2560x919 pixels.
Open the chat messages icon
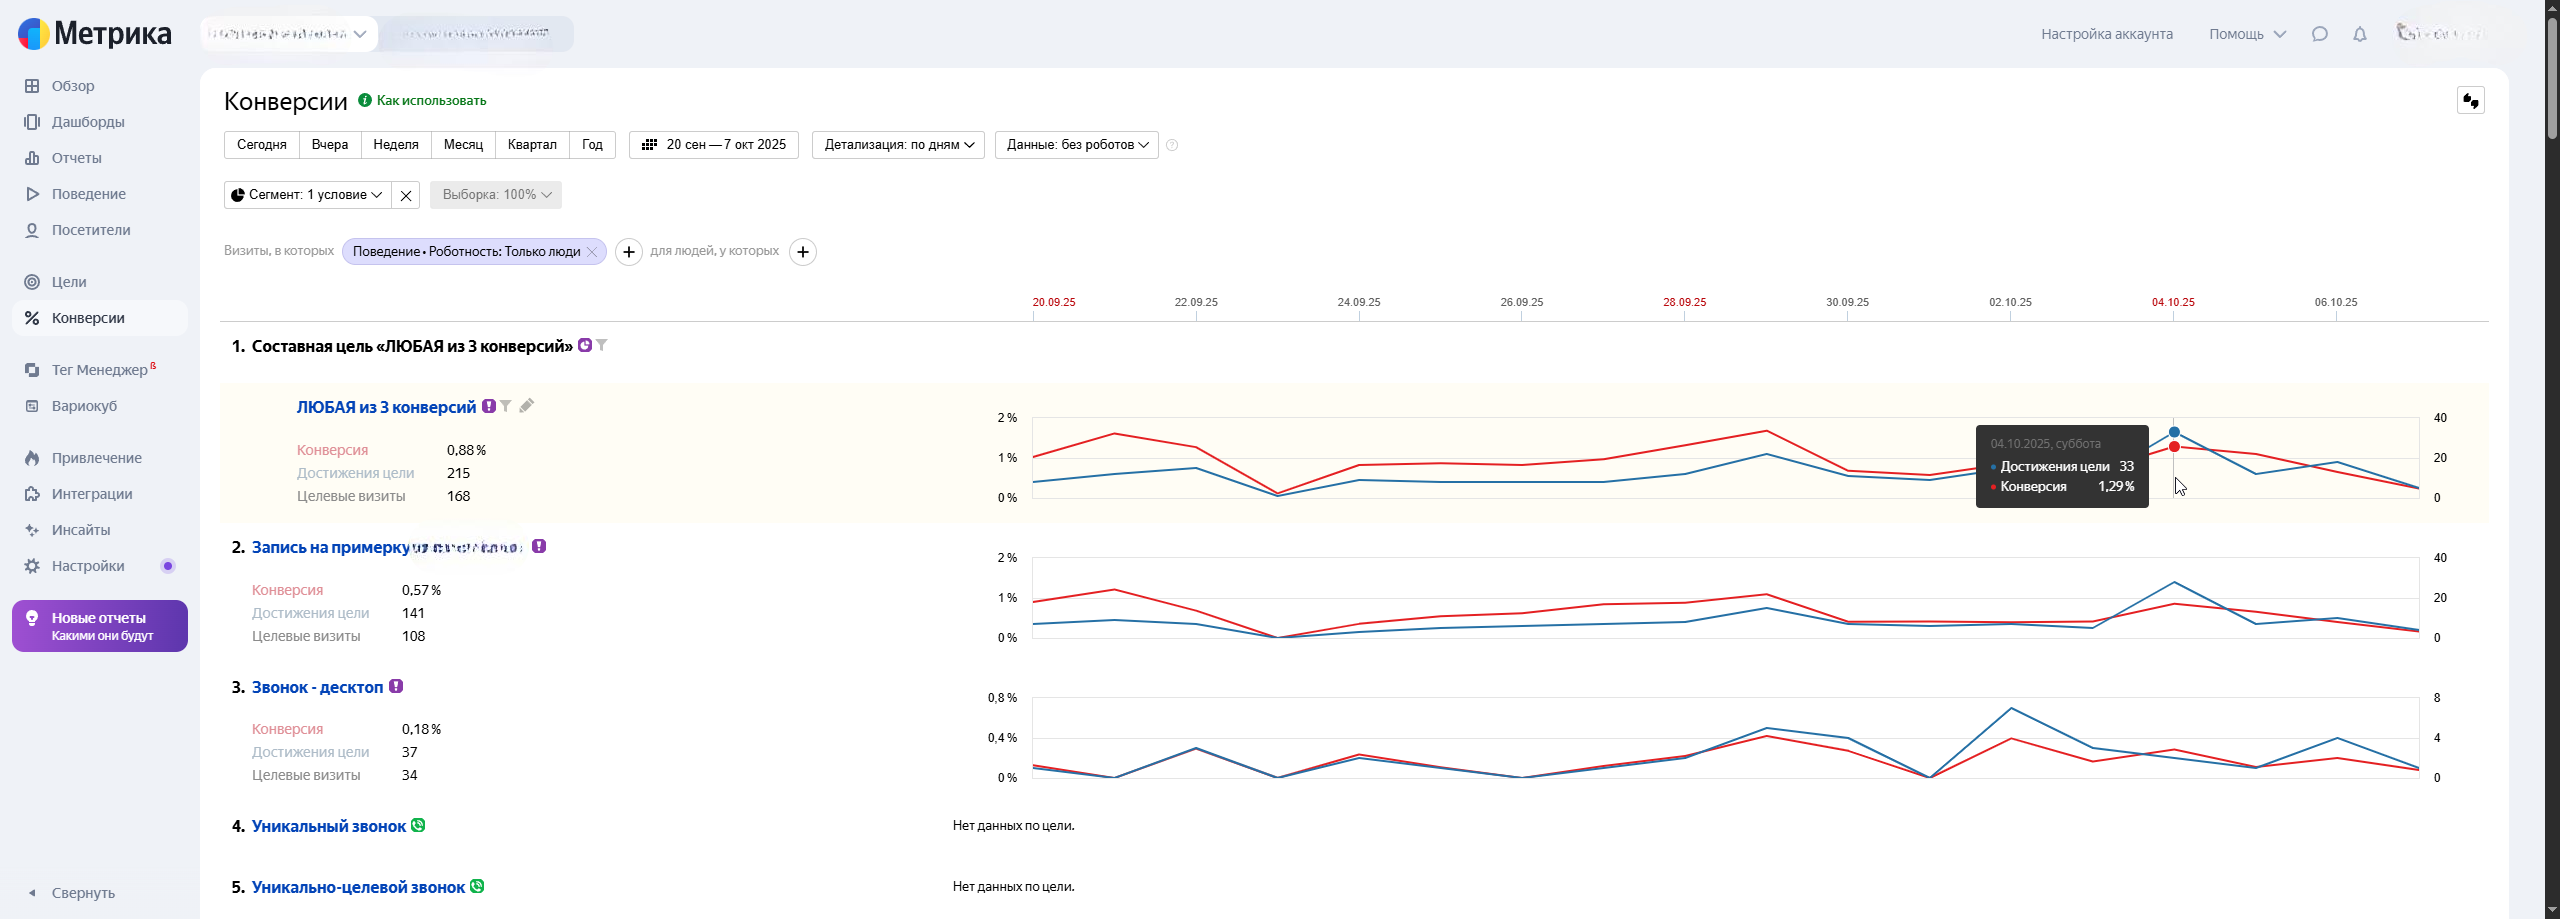[2319, 34]
